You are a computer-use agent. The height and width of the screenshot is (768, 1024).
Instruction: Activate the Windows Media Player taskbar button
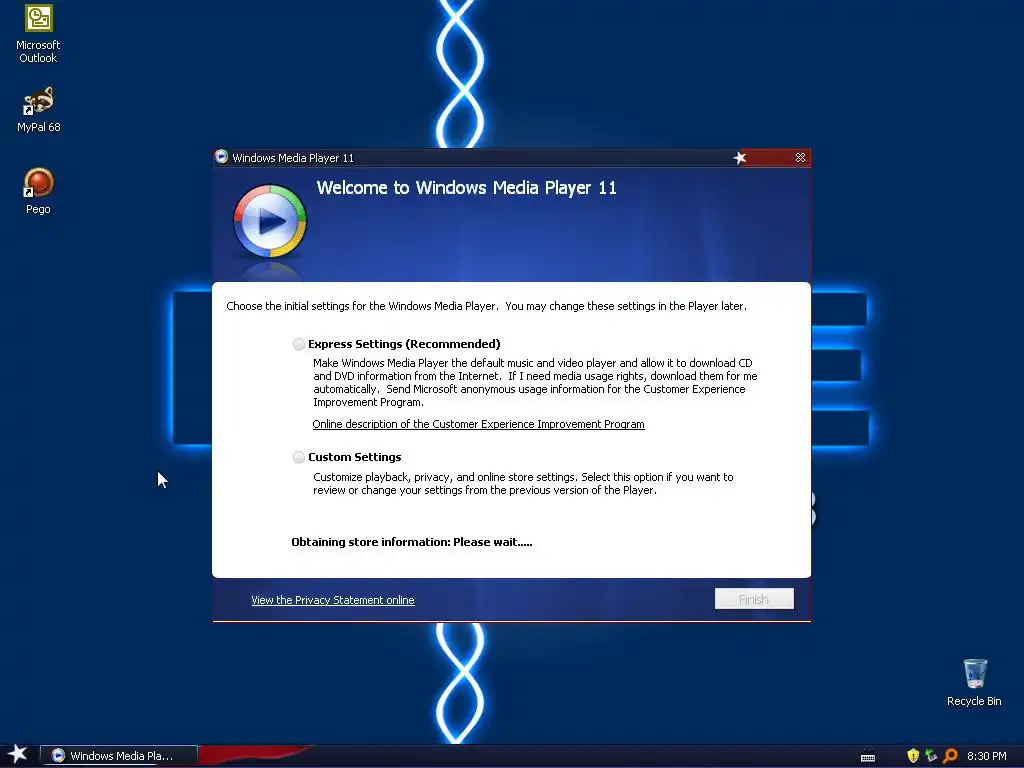pos(119,756)
